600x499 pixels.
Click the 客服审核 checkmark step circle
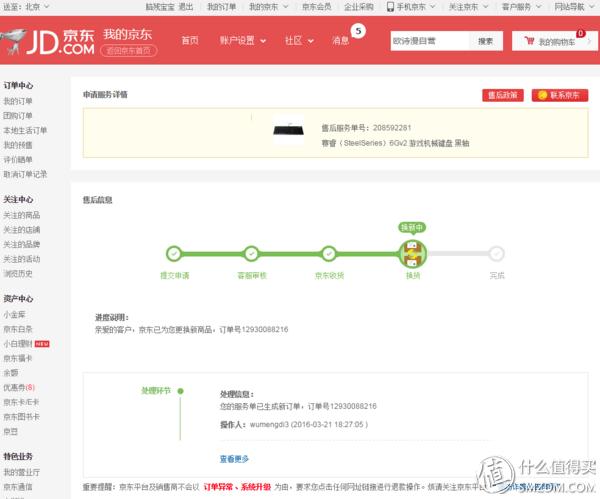coord(251,254)
